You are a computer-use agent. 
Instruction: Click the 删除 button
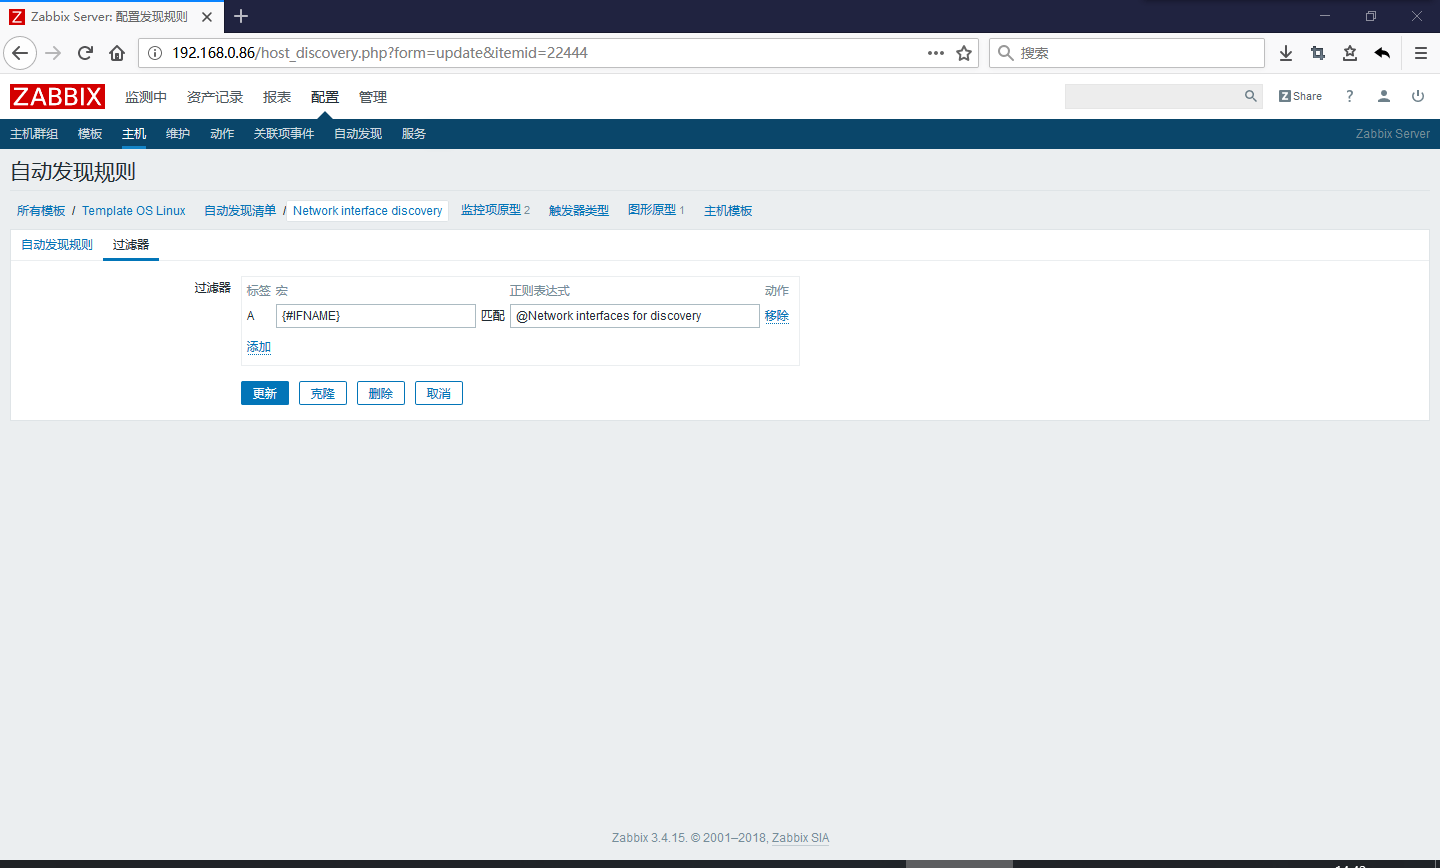coord(381,393)
